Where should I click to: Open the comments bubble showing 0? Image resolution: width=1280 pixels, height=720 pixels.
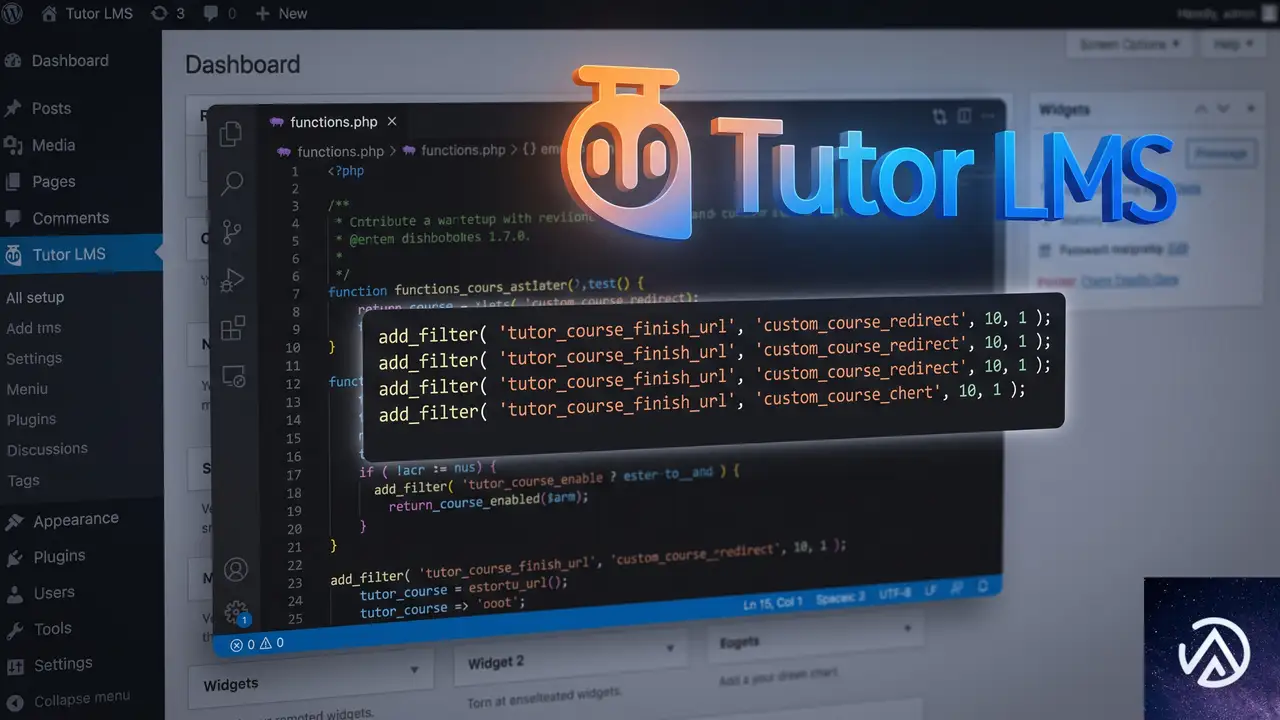click(220, 14)
